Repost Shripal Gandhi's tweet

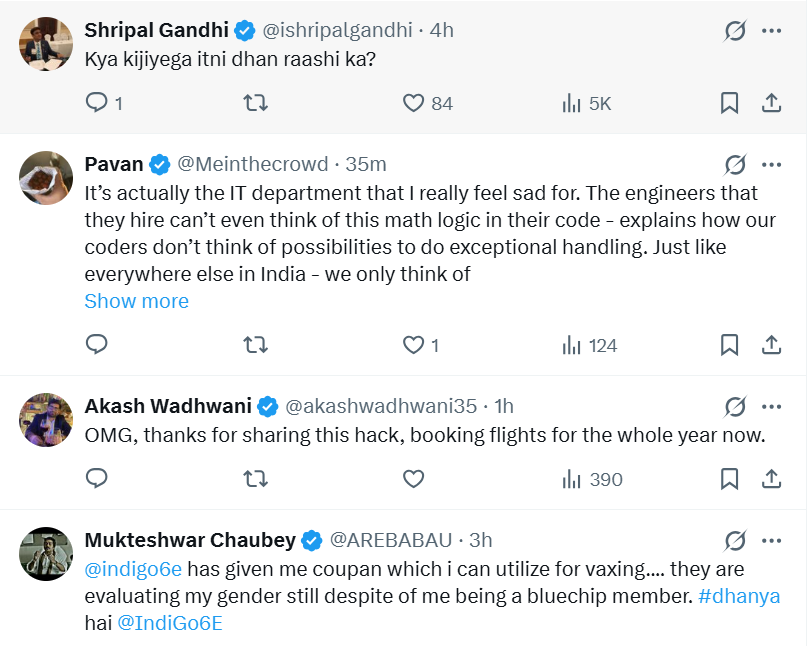point(256,103)
